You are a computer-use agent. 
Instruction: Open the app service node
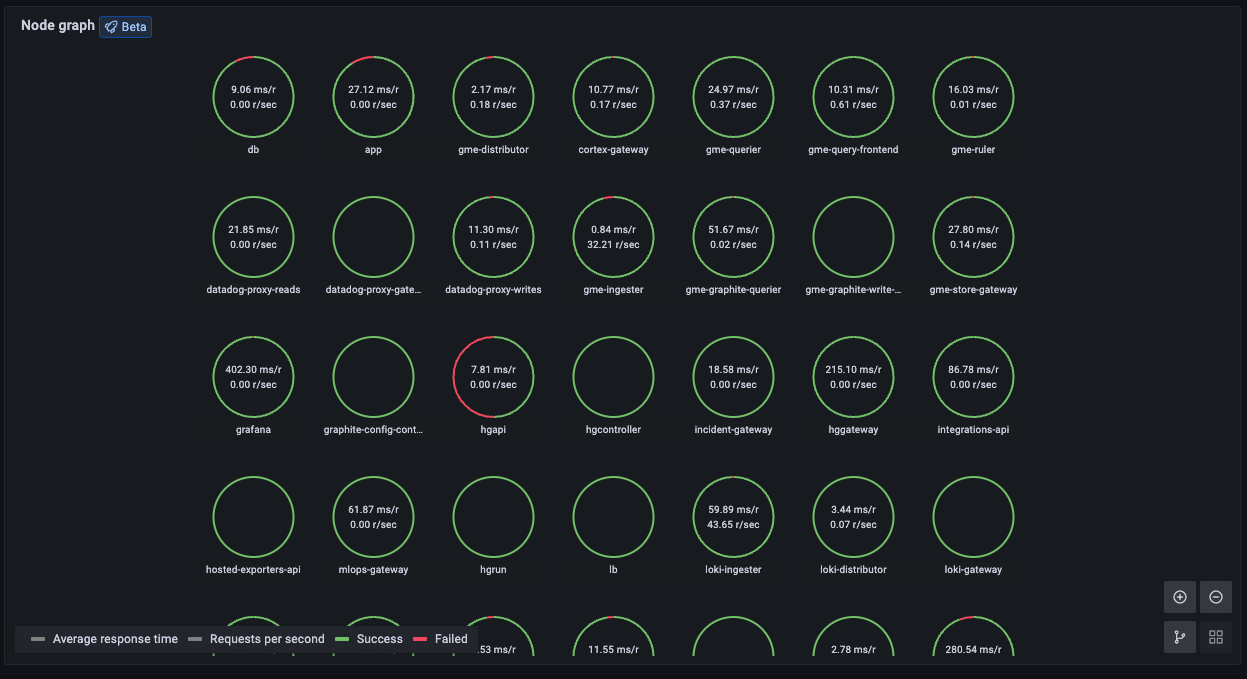[373, 97]
